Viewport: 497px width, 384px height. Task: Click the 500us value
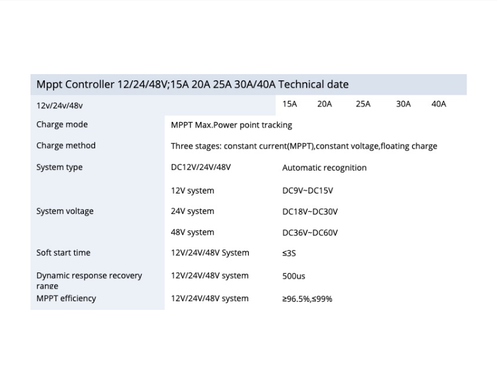click(294, 276)
